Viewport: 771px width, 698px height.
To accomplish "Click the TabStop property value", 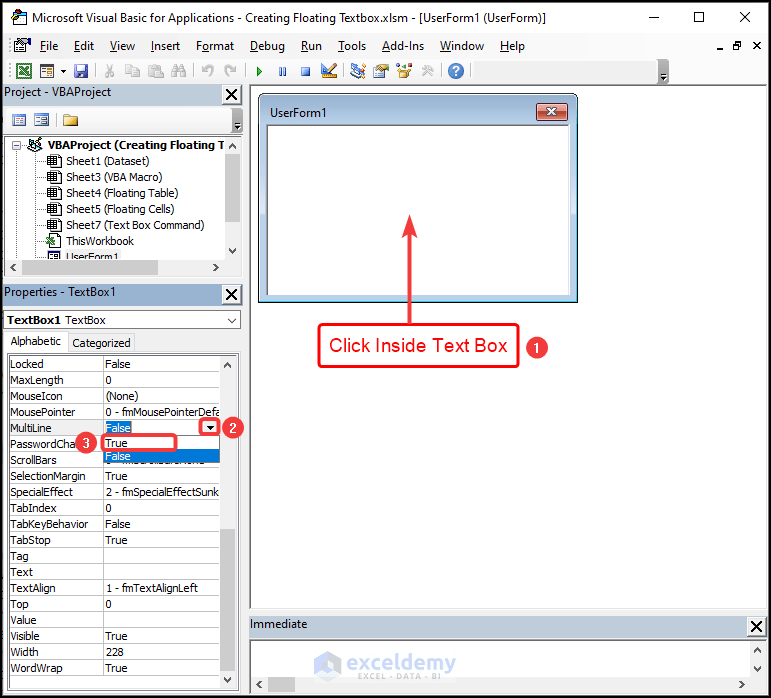I will coord(161,540).
